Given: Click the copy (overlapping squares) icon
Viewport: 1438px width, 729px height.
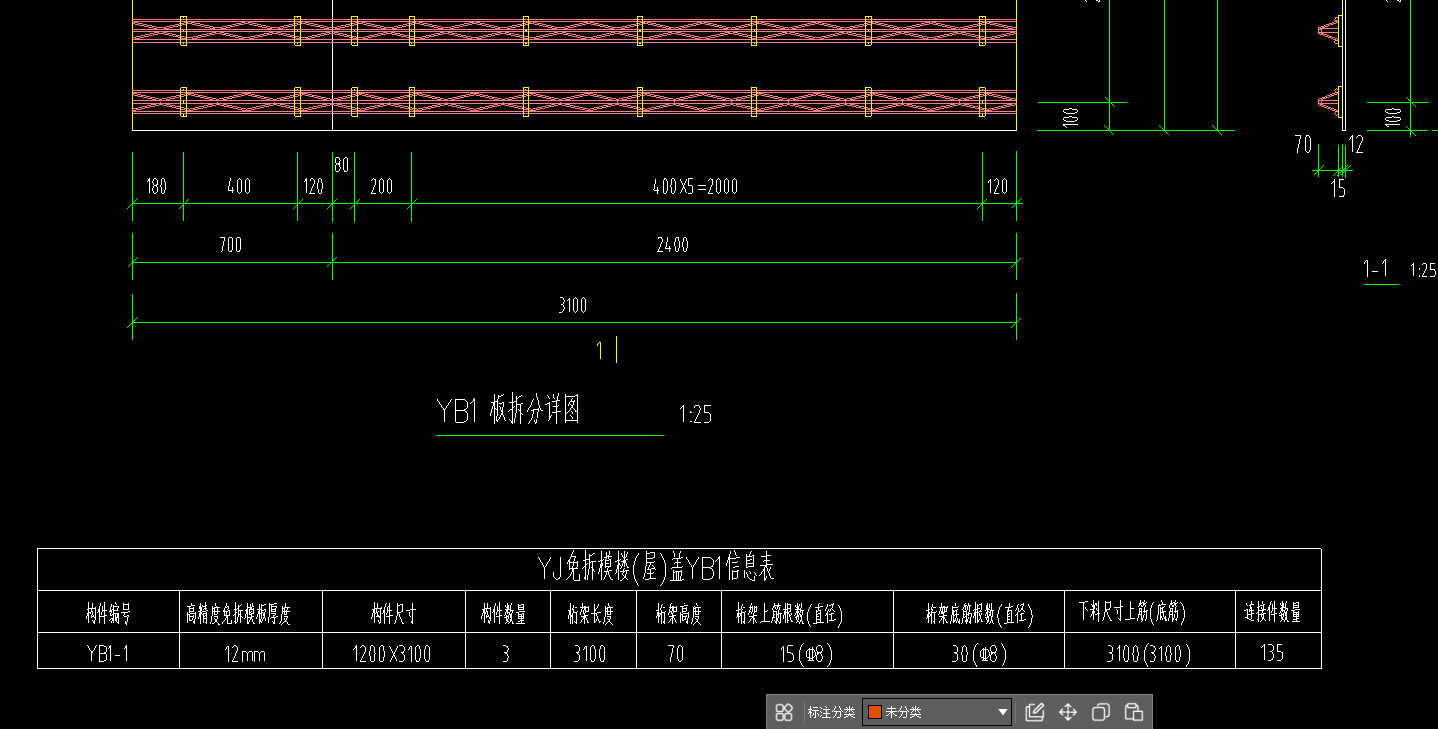Looking at the screenshot, I should pos(1101,712).
